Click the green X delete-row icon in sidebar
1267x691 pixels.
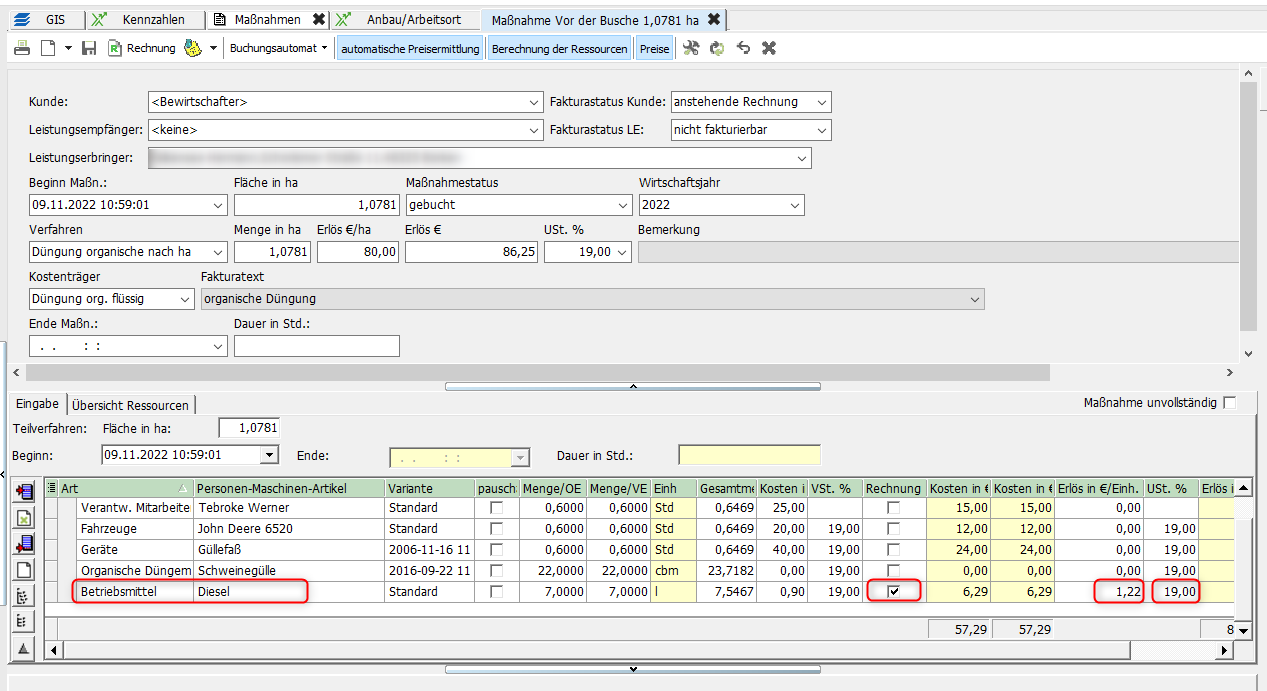click(x=24, y=517)
